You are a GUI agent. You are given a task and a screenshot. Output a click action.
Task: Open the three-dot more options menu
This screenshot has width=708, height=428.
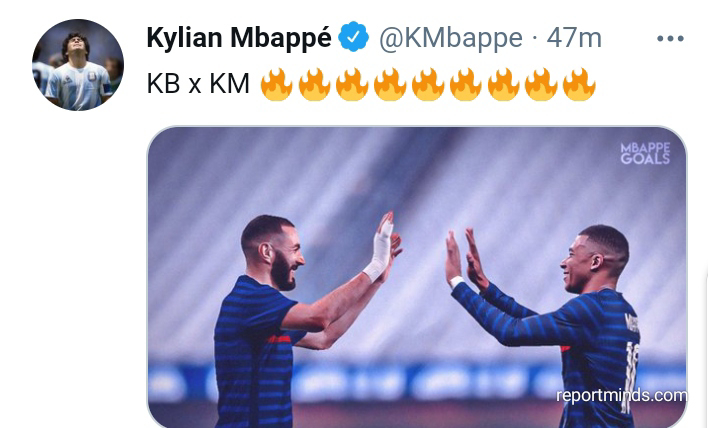tap(670, 39)
